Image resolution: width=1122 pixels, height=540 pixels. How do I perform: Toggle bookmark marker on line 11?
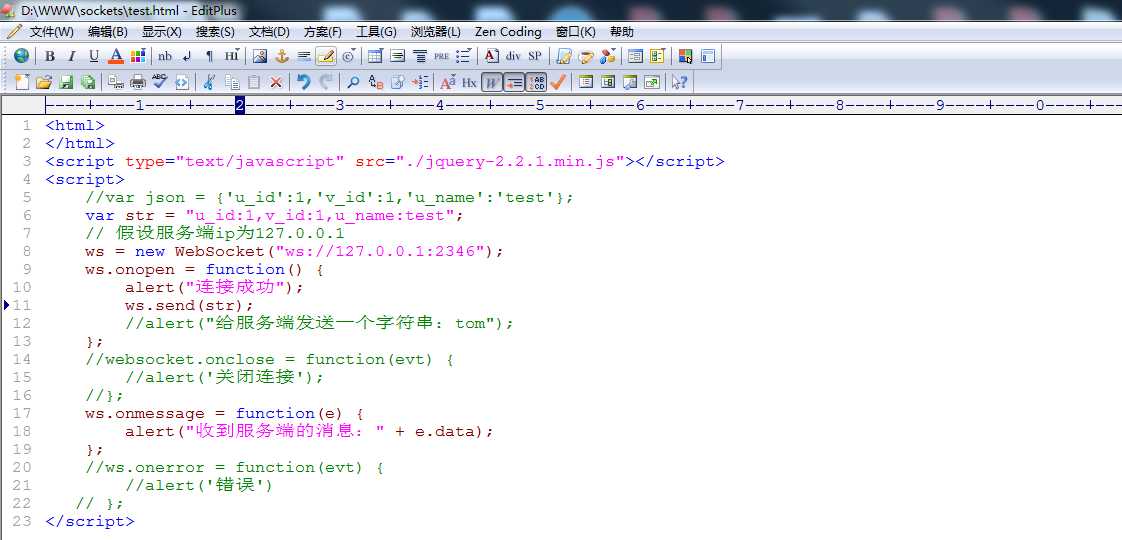(x=7, y=305)
